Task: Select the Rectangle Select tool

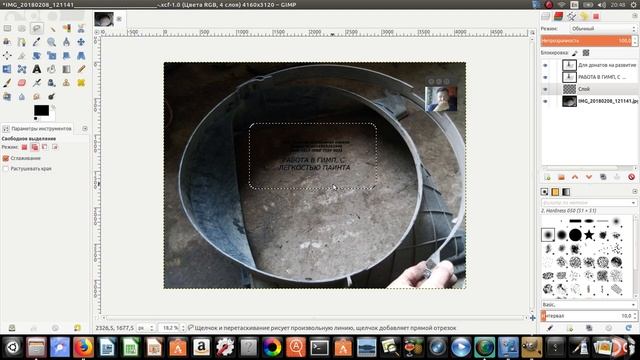Action: [7, 28]
